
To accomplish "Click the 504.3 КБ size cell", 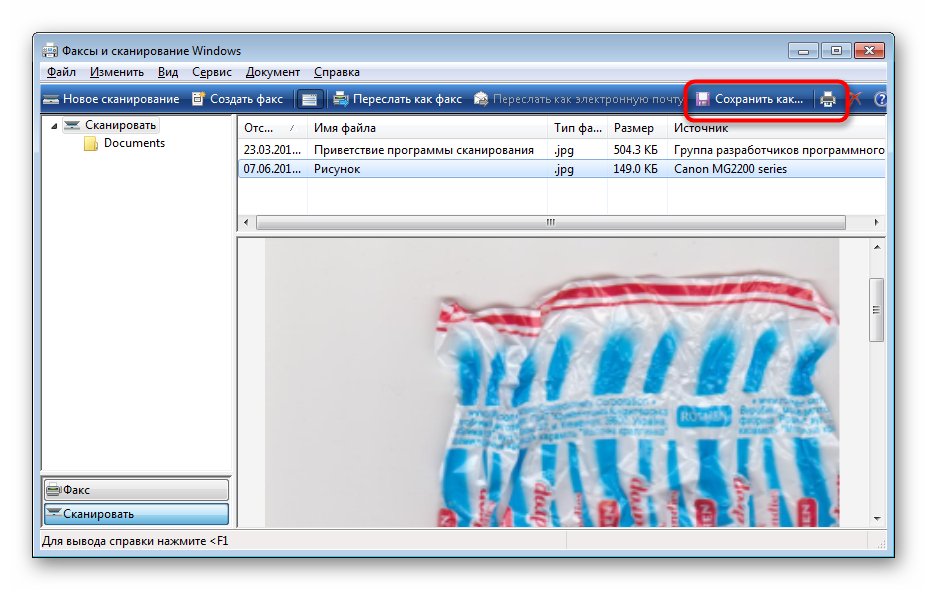I will tap(636, 150).
